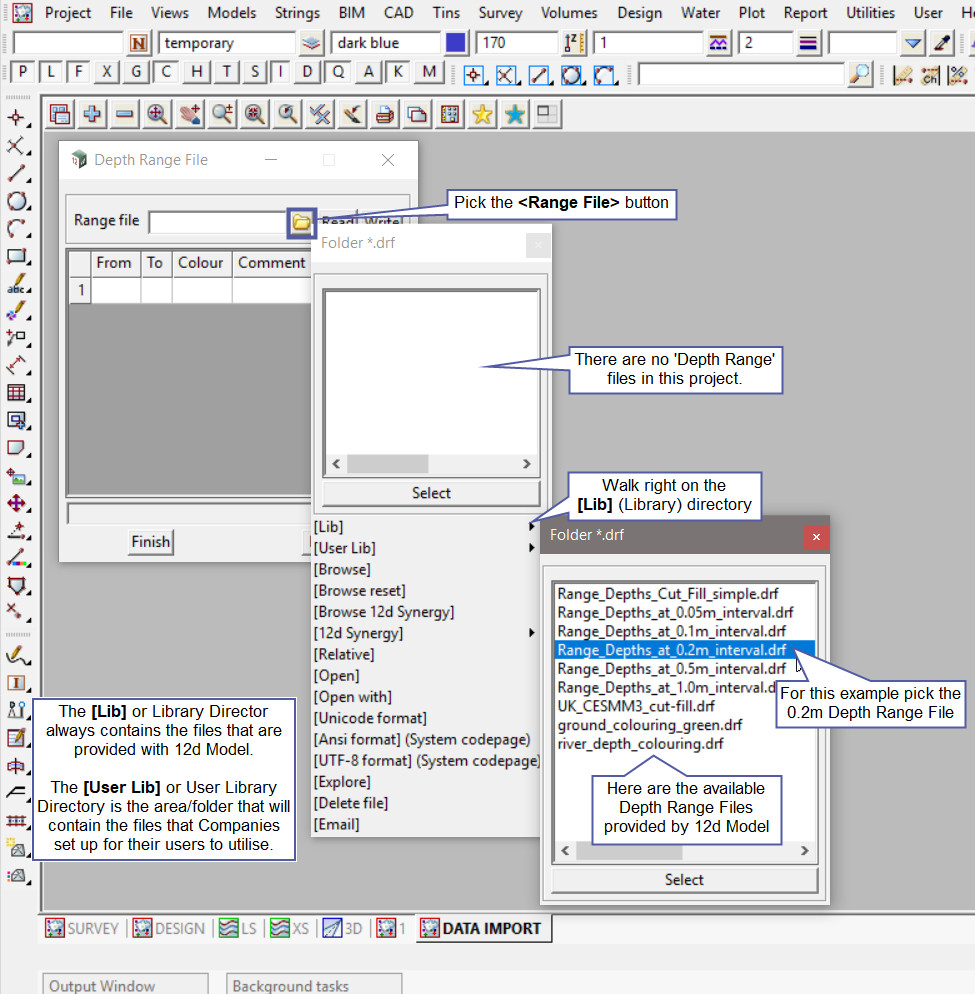This screenshot has width=975, height=994.
Task: Select the circle tool in left toolbar
Action: 16,201
